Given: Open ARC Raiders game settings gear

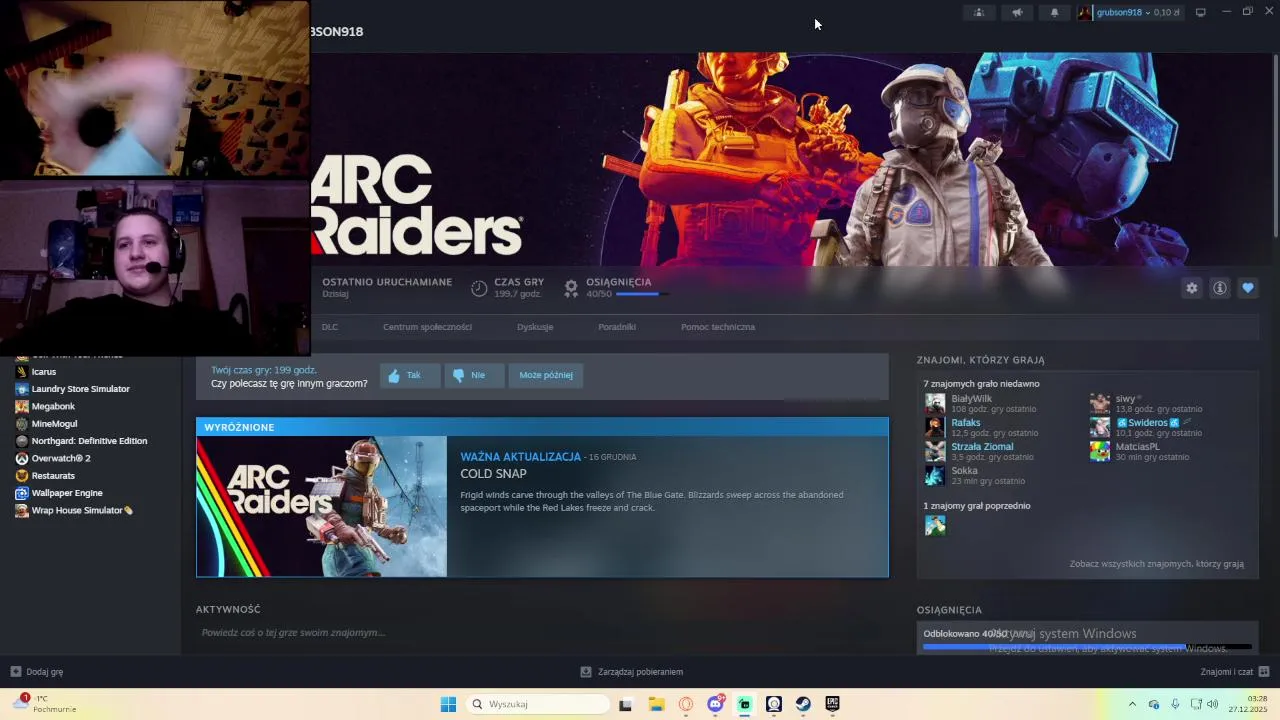Looking at the screenshot, I should (1192, 288).
